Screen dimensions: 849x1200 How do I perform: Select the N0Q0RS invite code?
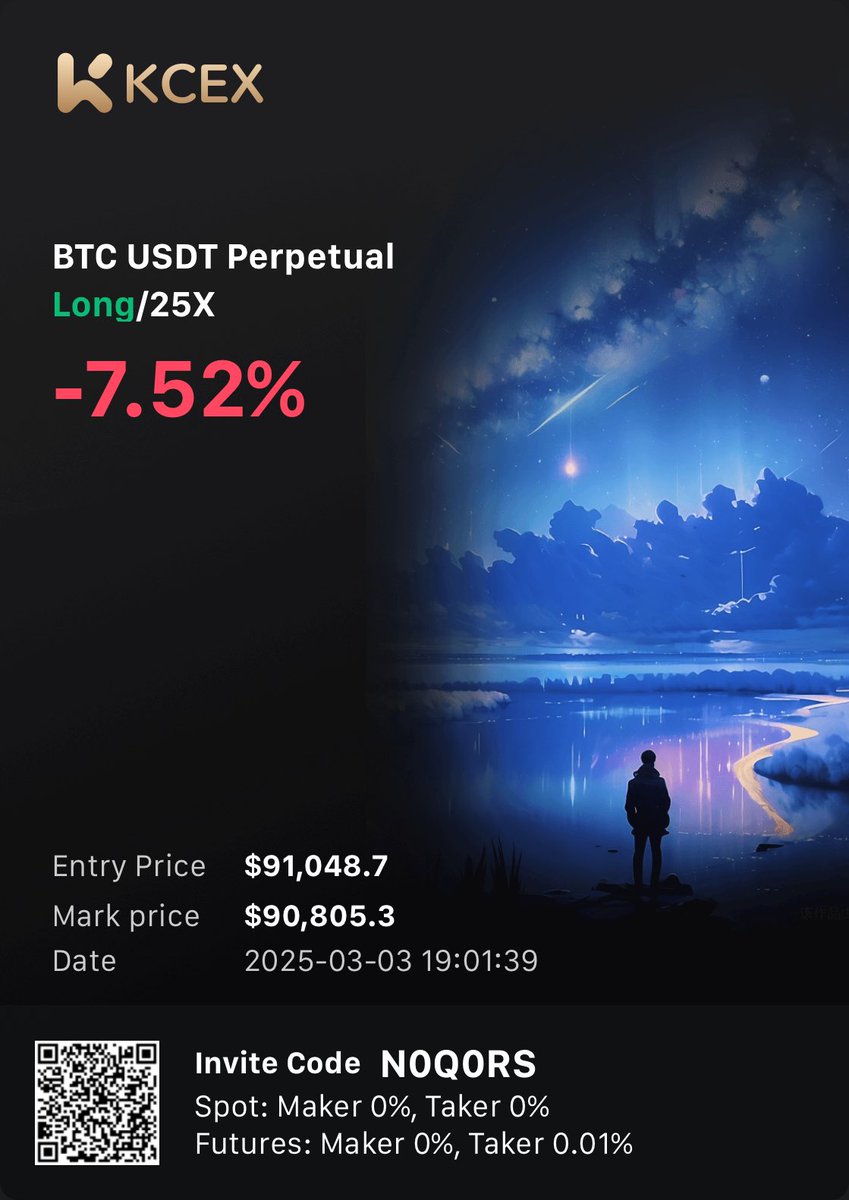tap(459, 1065)
